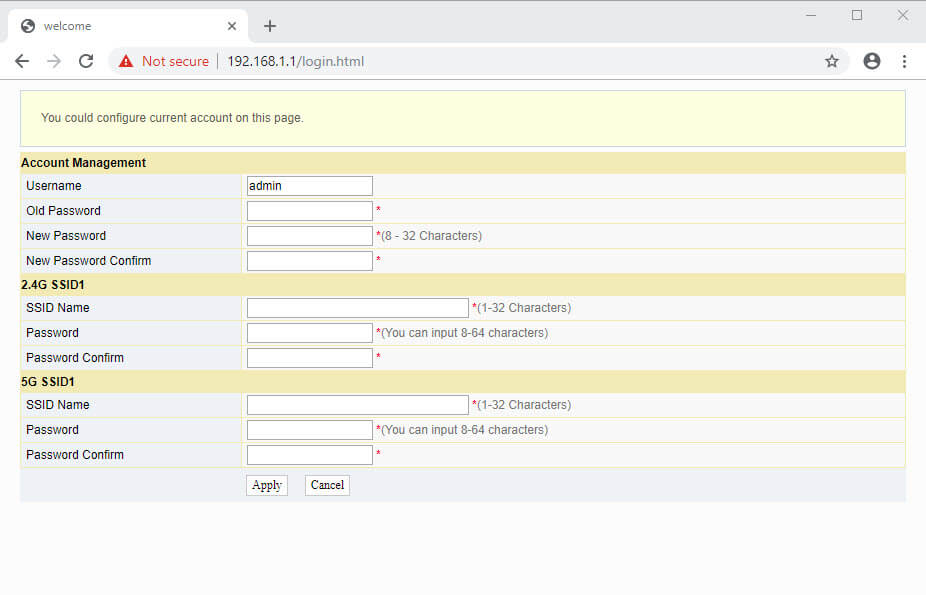
Task: Open the Chrome three-dot menu
Action: pos(904,61)
